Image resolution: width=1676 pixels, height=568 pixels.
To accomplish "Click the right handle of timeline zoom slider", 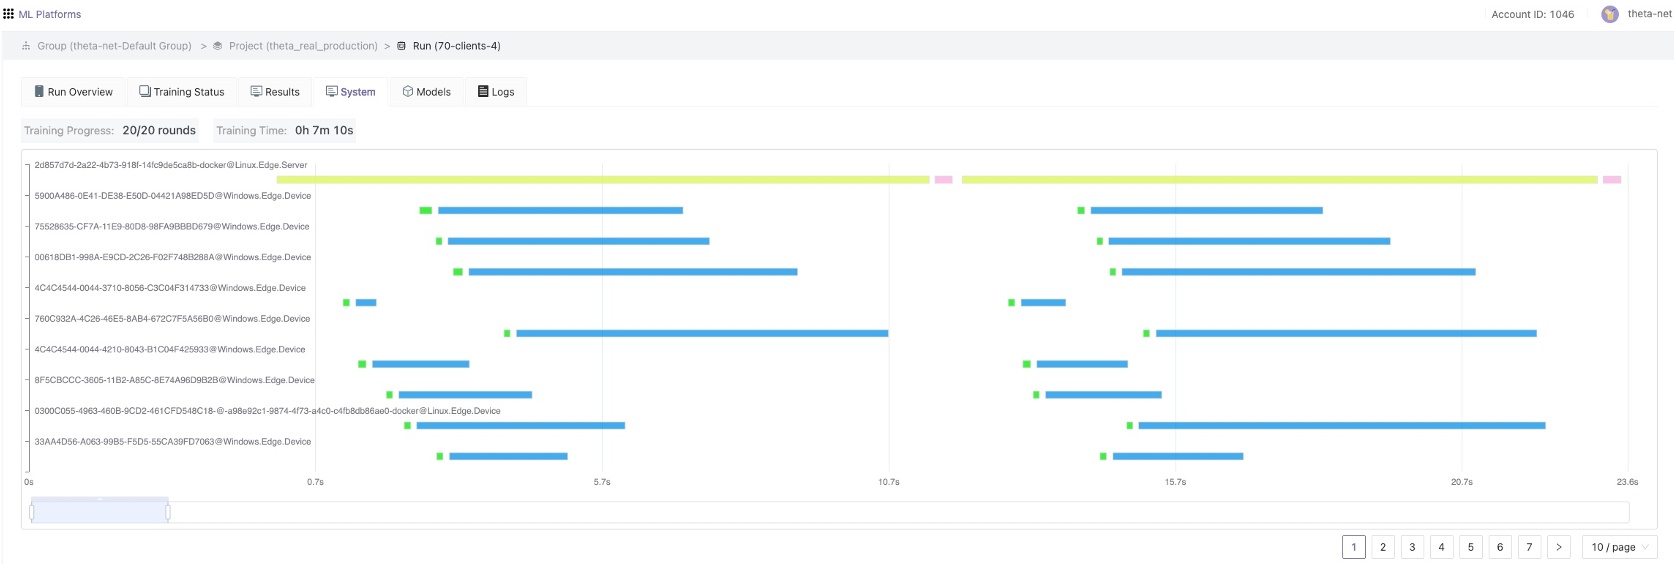I will [x=168, y=512].
